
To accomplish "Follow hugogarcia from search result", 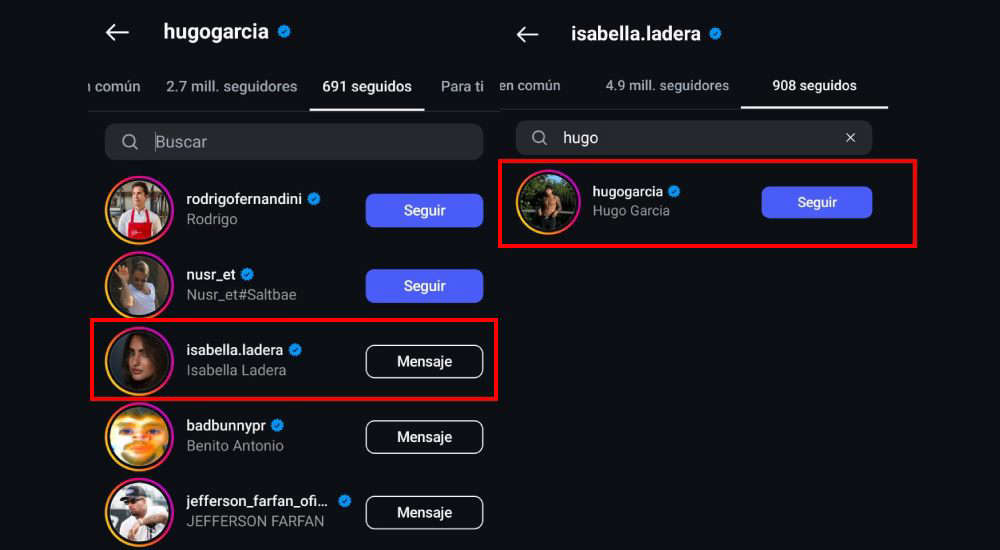I will [x=816, y=202].
